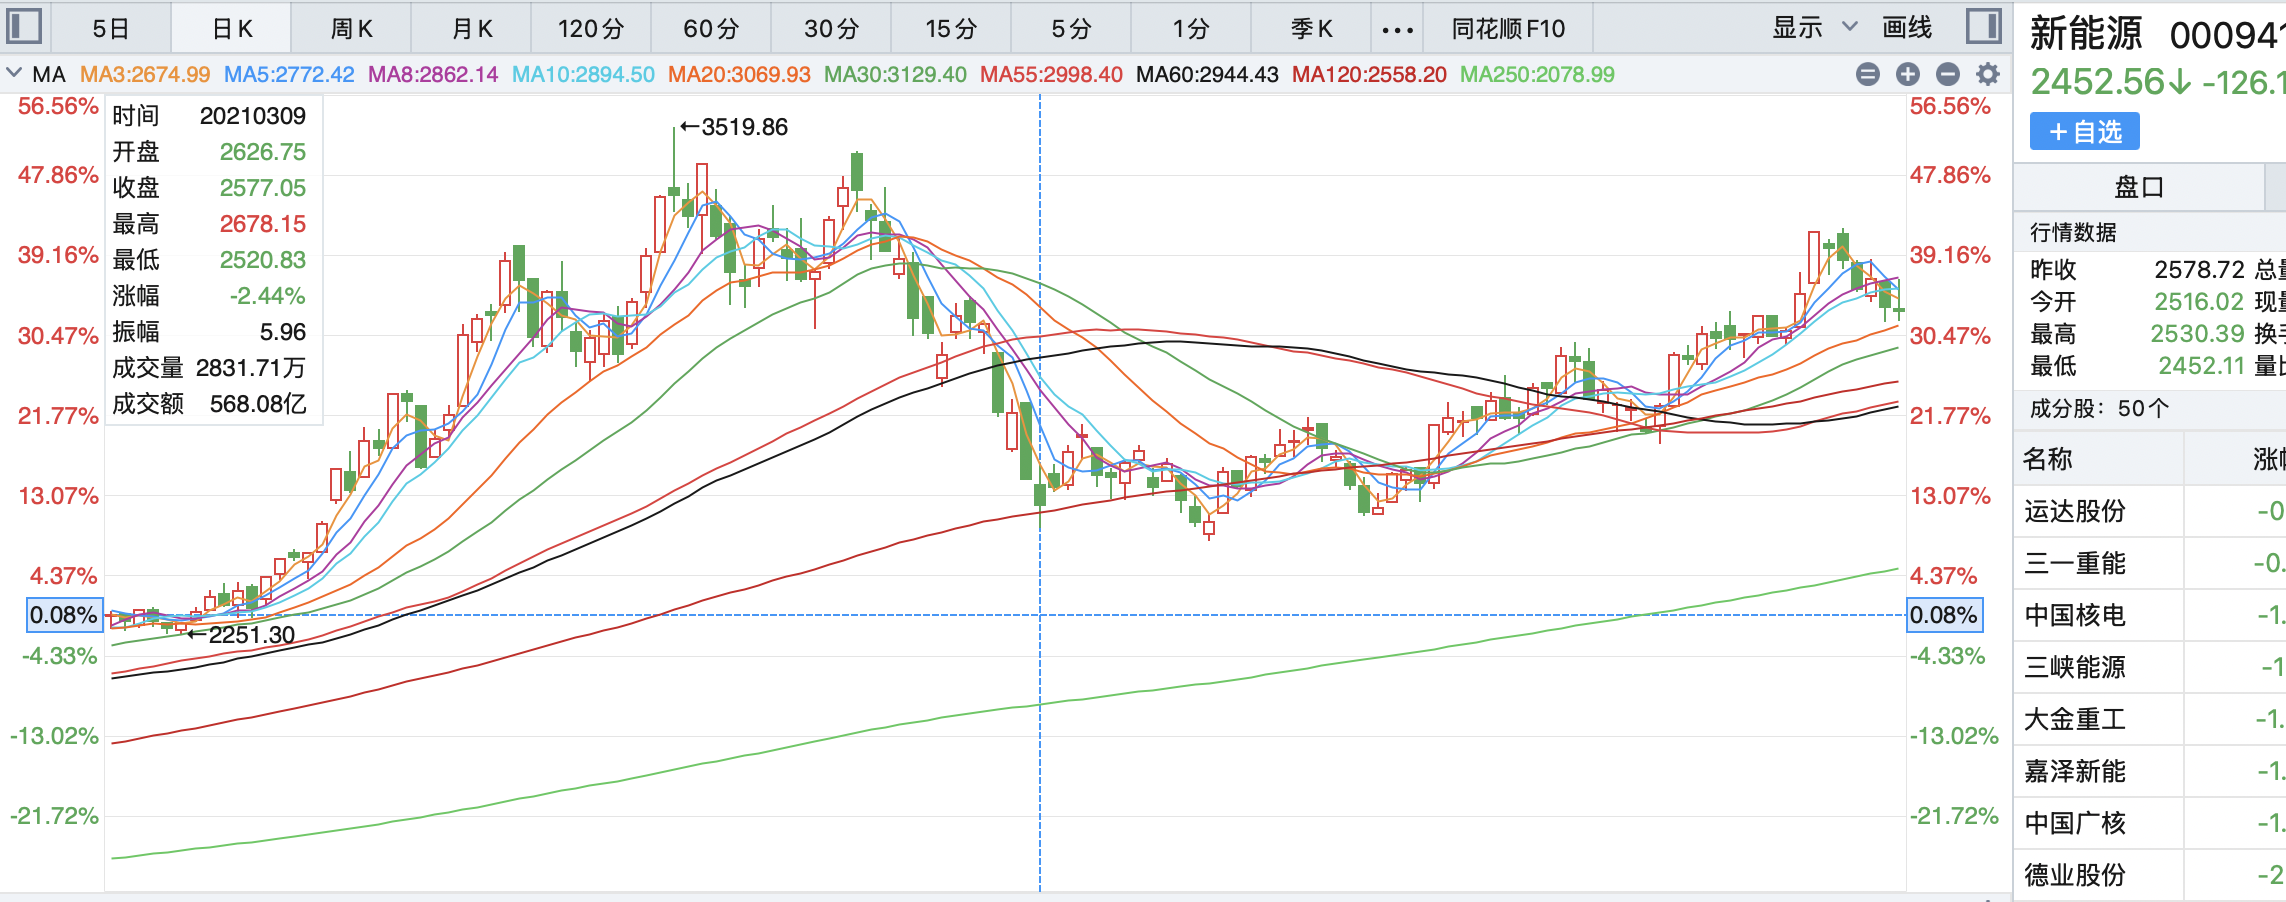The image size is (2286, 902).
Task: Zoom out chart with minus icon
Action: coord(1947,74)
